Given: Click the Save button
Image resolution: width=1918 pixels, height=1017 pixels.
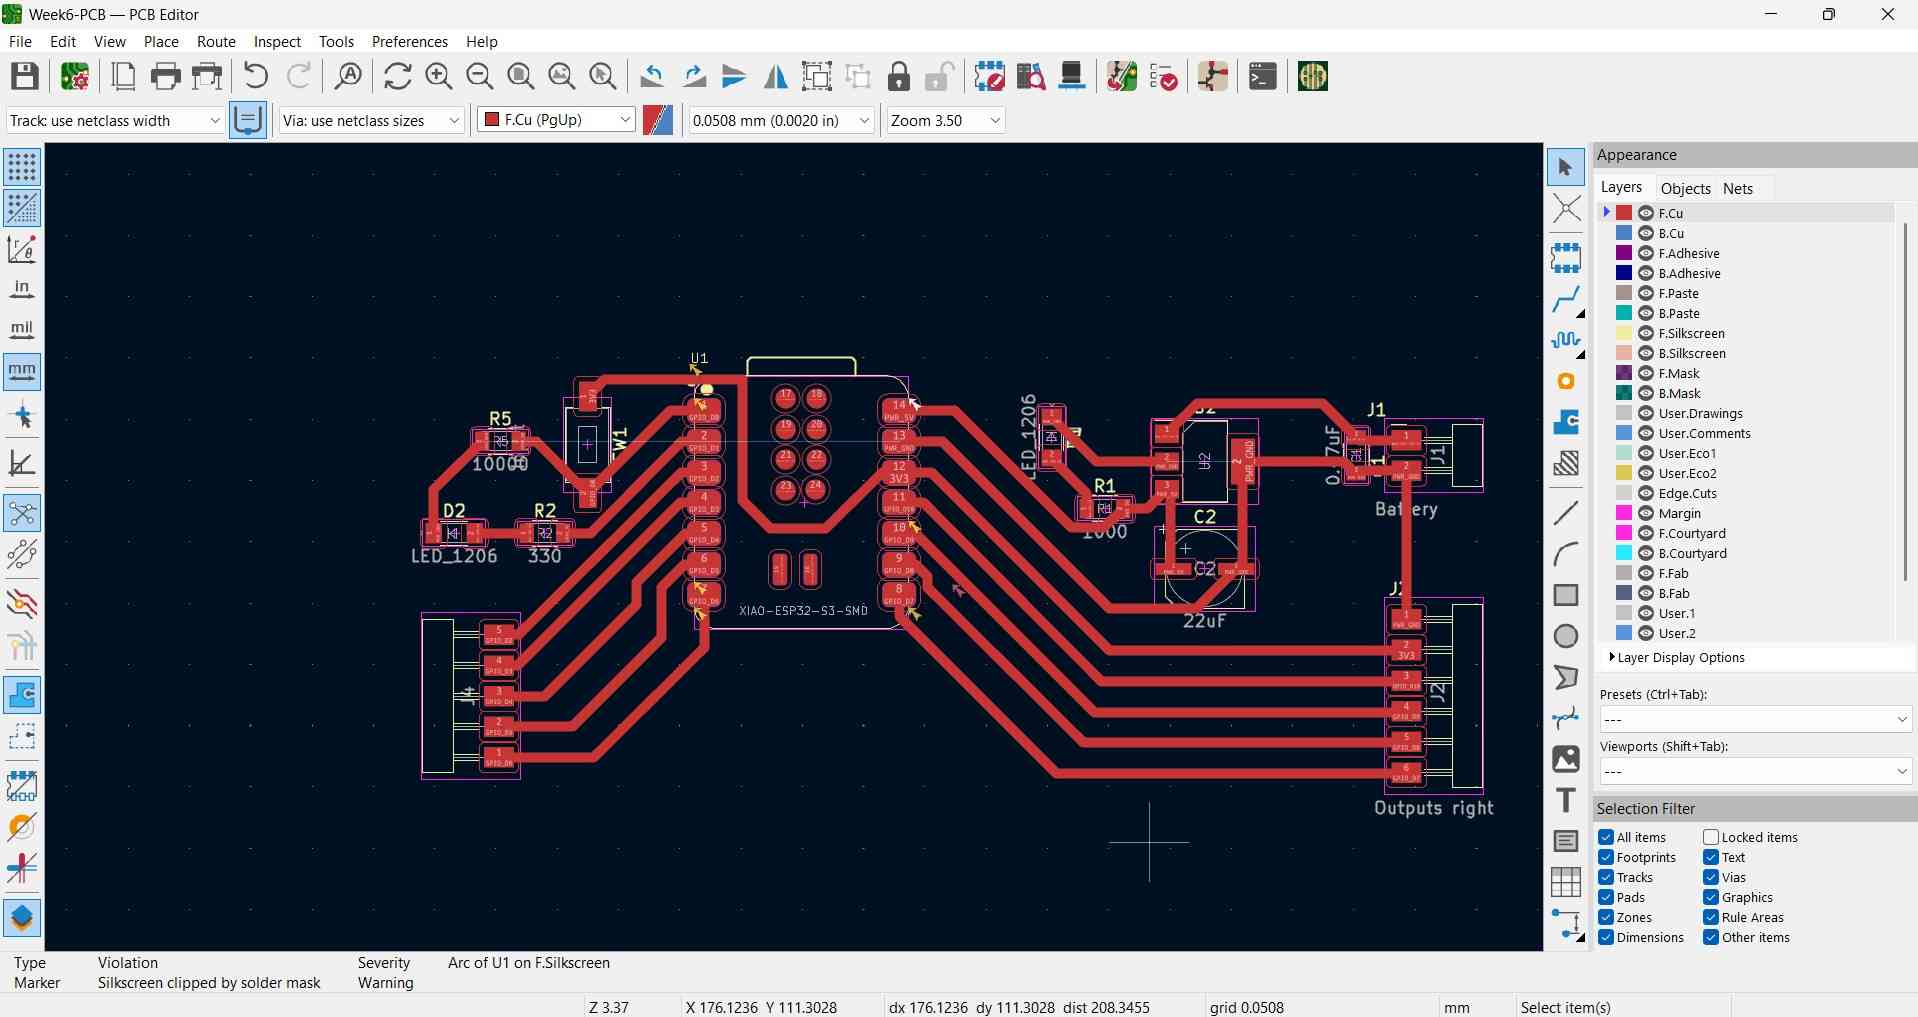Looking at the screenshot, I should 24,76.
